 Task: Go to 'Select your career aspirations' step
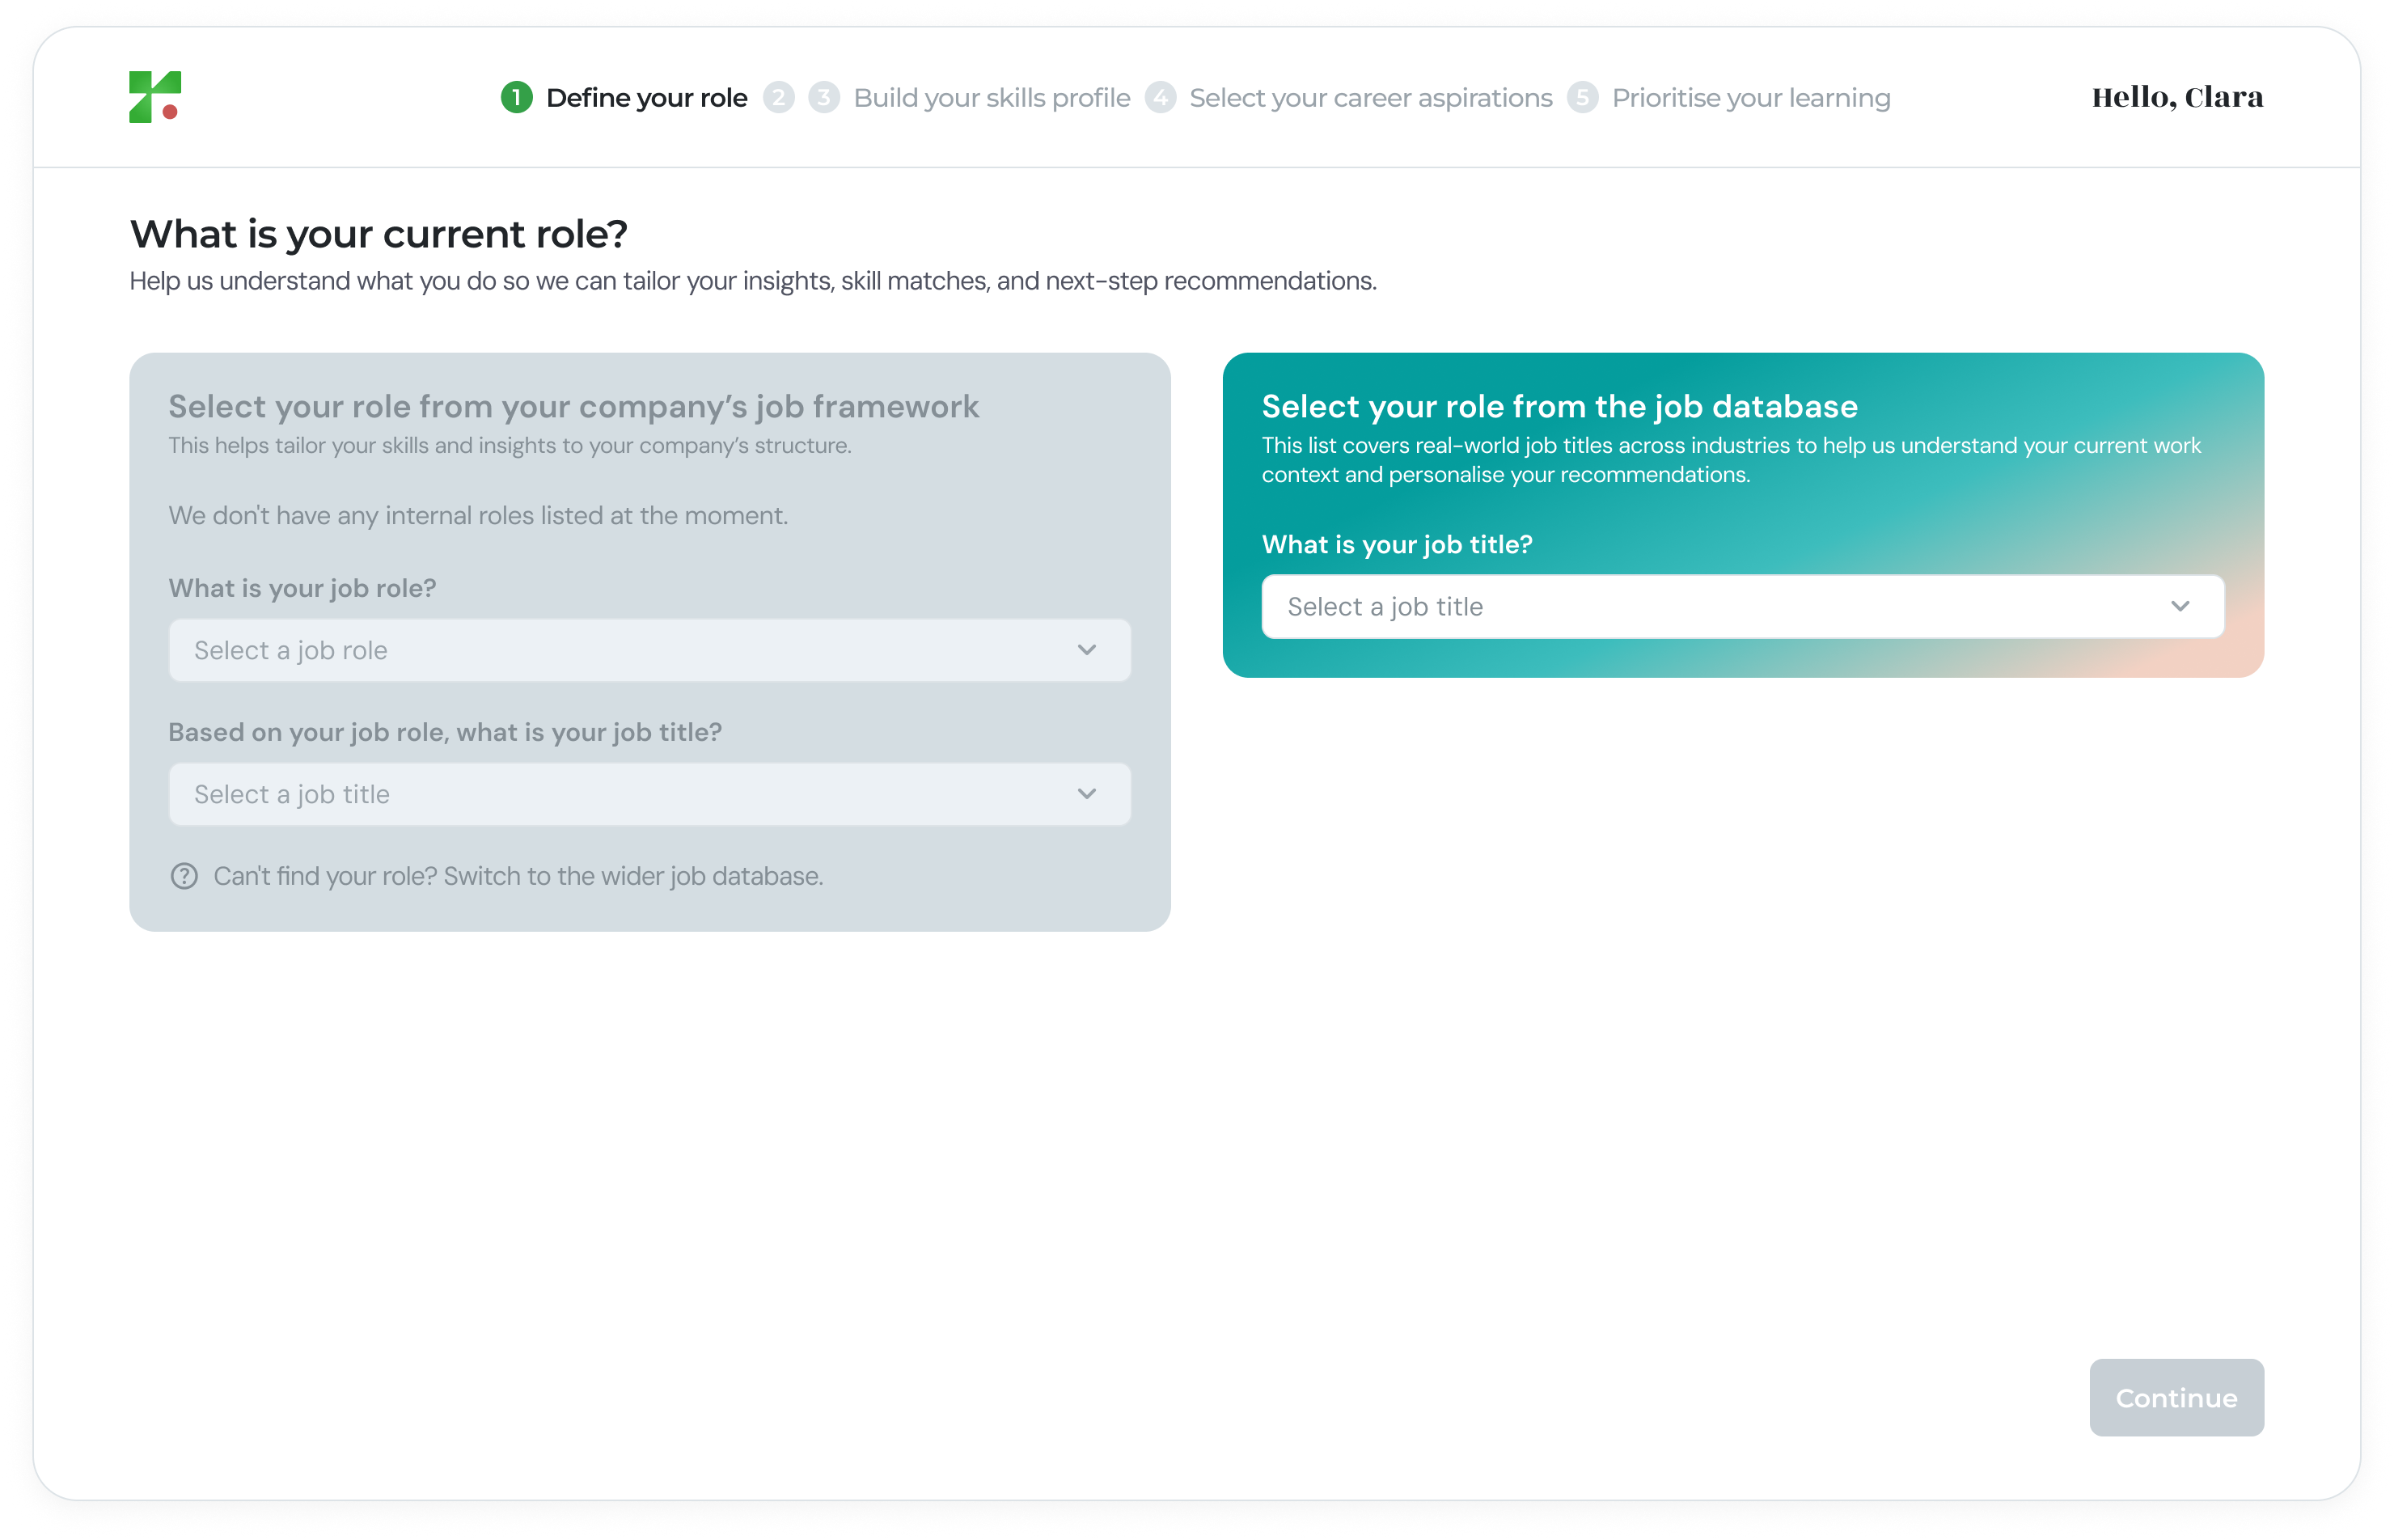tap(1370, 98)
